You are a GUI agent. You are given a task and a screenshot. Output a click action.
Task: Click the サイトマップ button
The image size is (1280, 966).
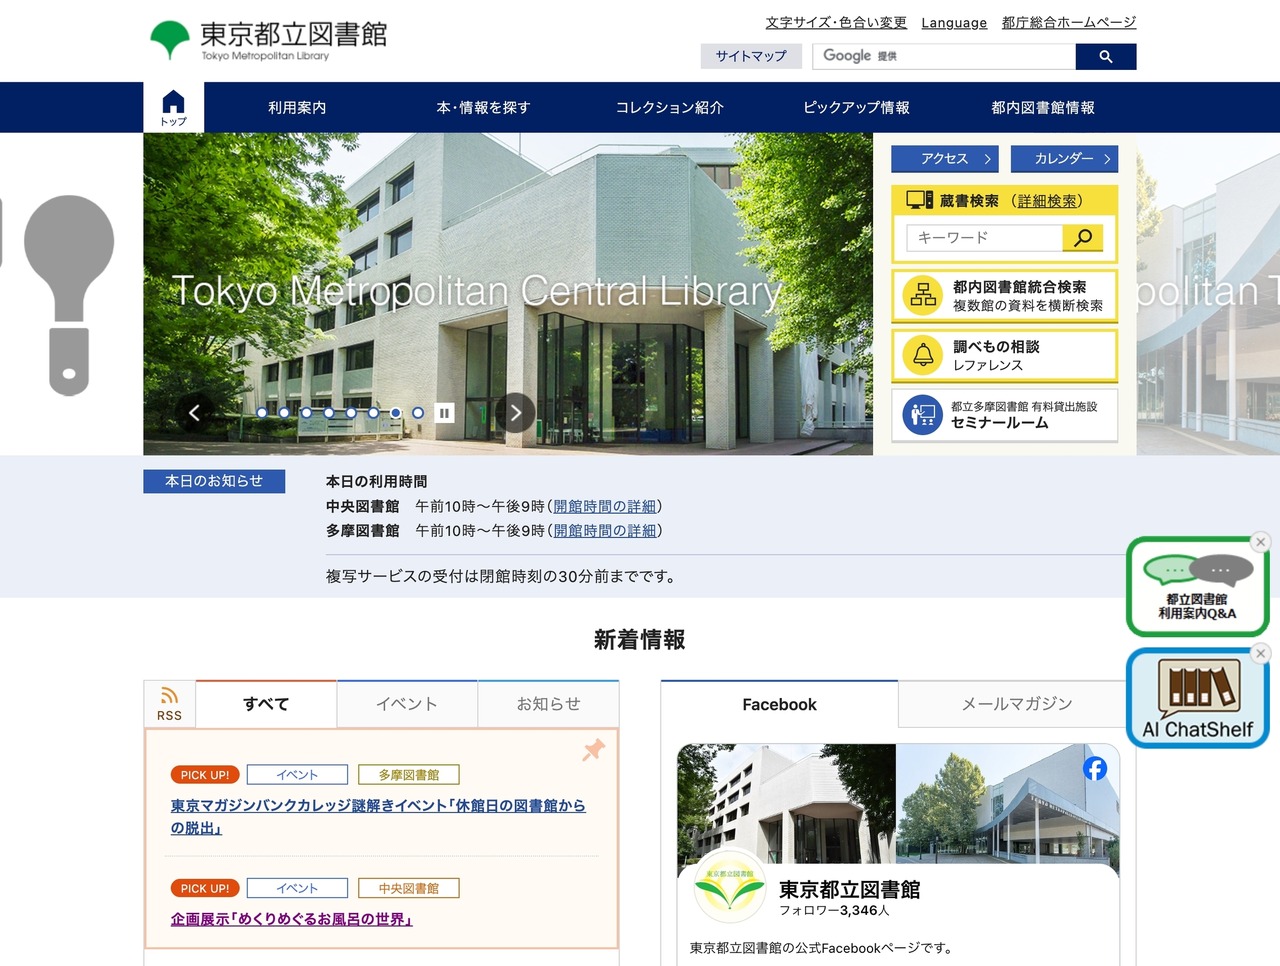(x=751, y=57)
